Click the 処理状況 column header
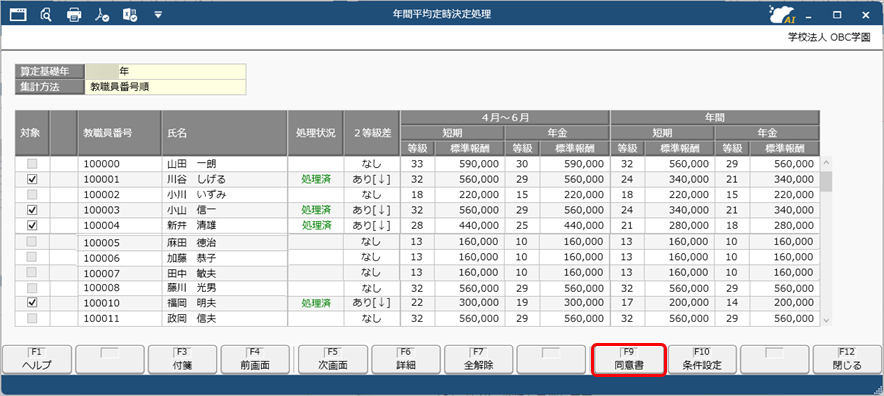884x396 pixels. [x=316, y=133]
